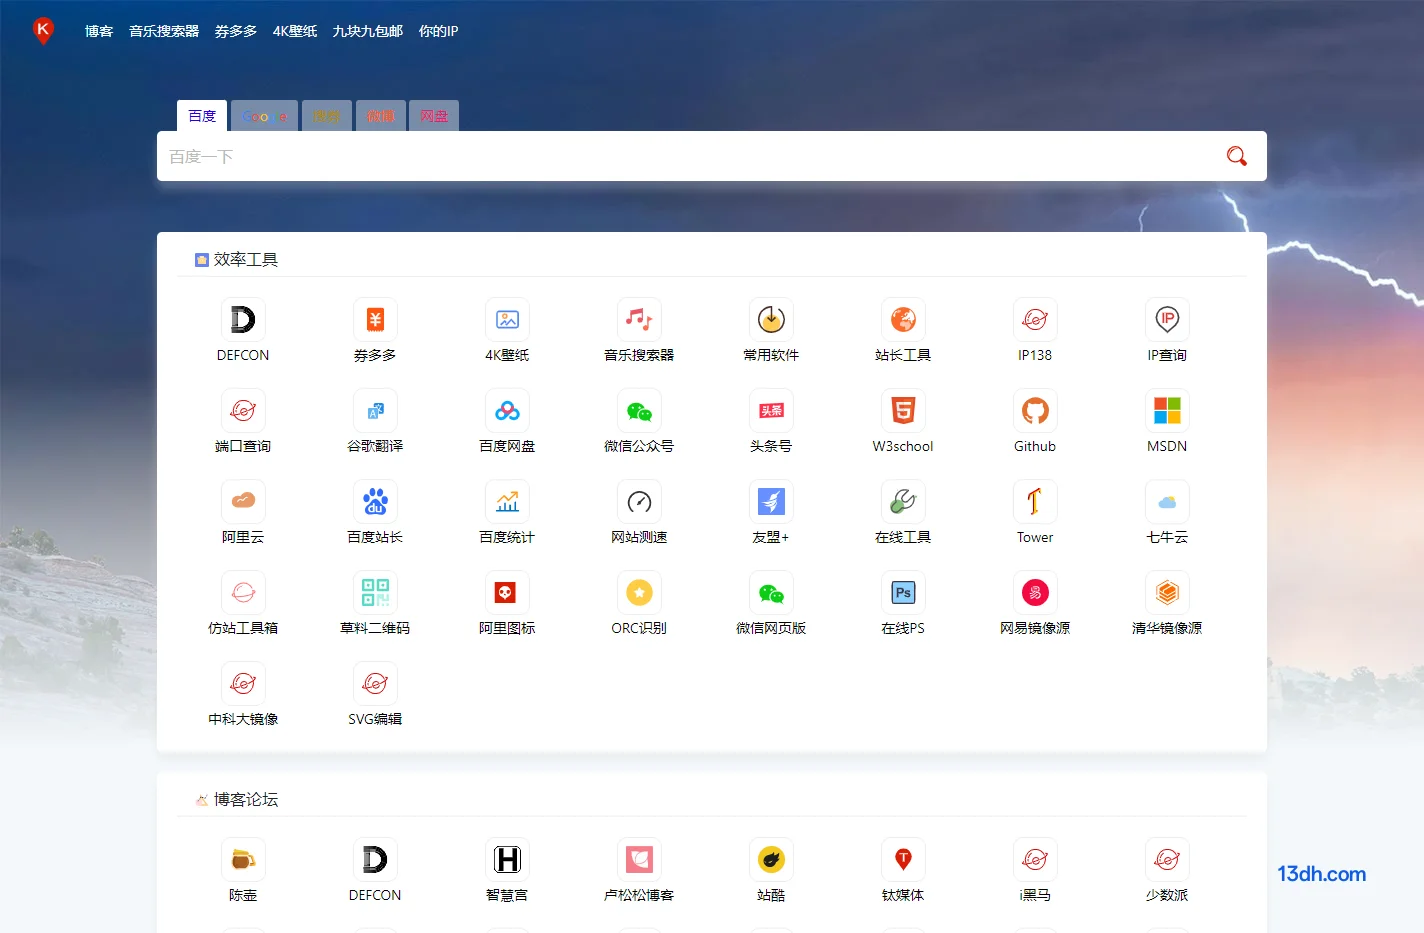Open the 卢松松博客 icon
Image resolution: width=1424 pixels, height=933 pixels.
(x=639, y=860)
